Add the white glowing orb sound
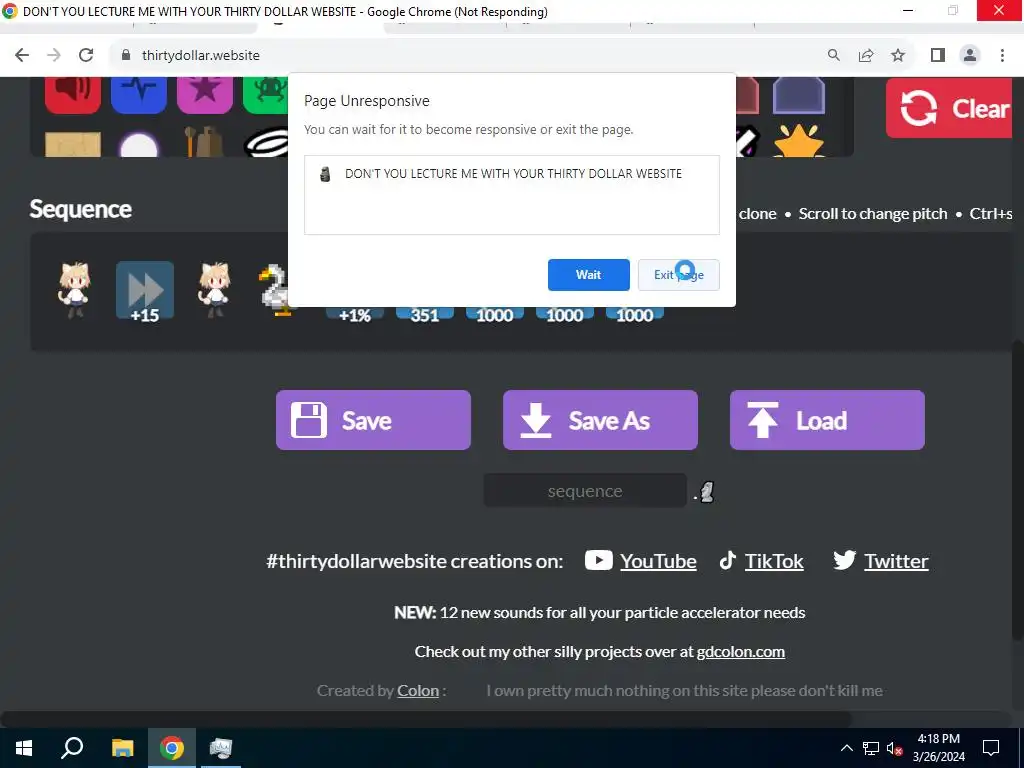 (139, 144)
